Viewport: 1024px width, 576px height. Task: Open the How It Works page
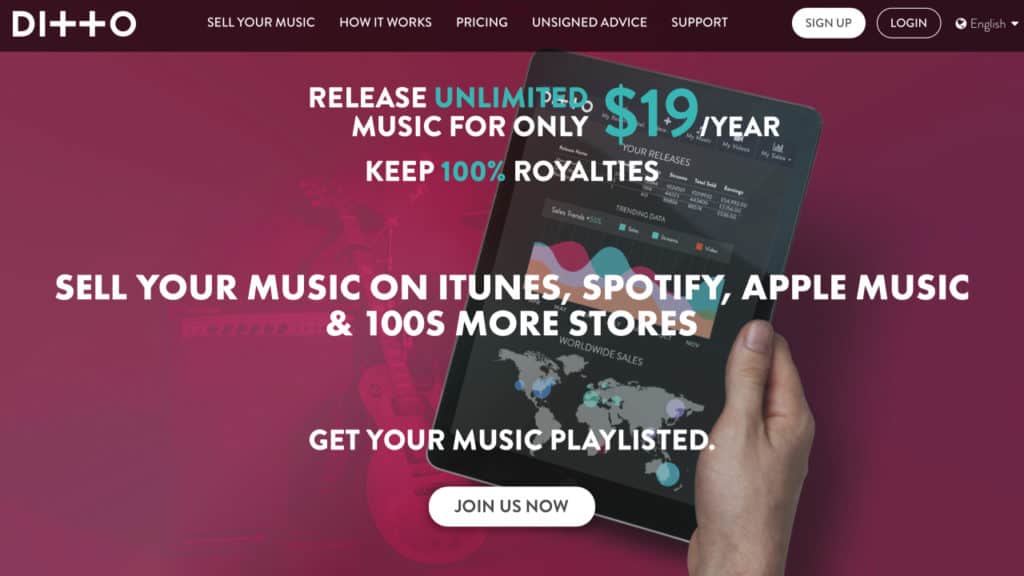click(x=385, y=22)
